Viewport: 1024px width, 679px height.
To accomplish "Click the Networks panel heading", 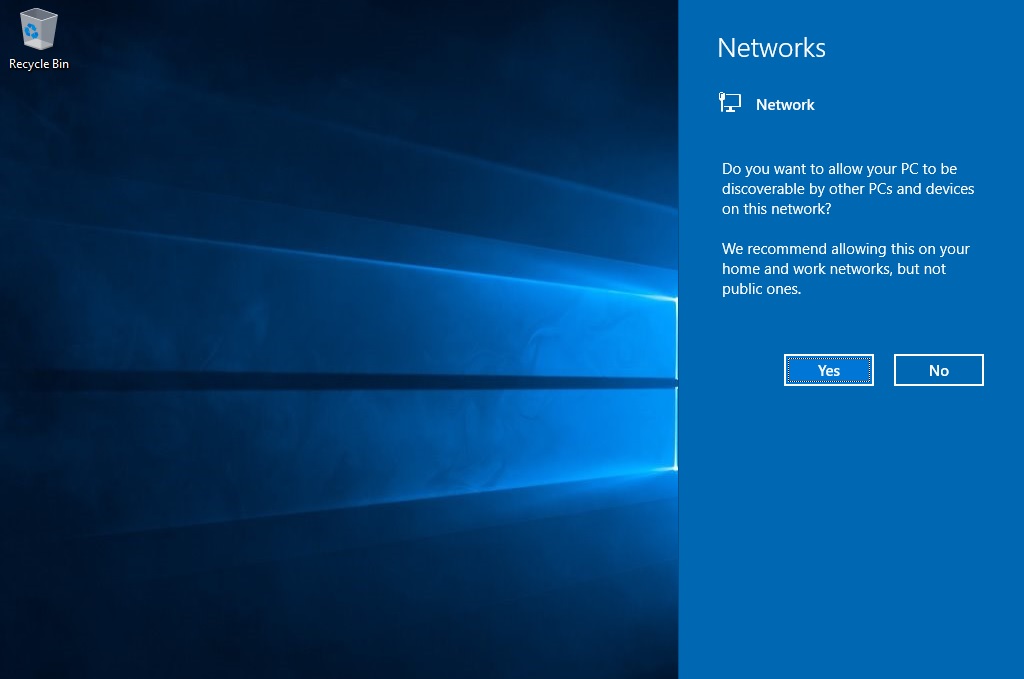I will pyautogui.click(x=771, y=48).
